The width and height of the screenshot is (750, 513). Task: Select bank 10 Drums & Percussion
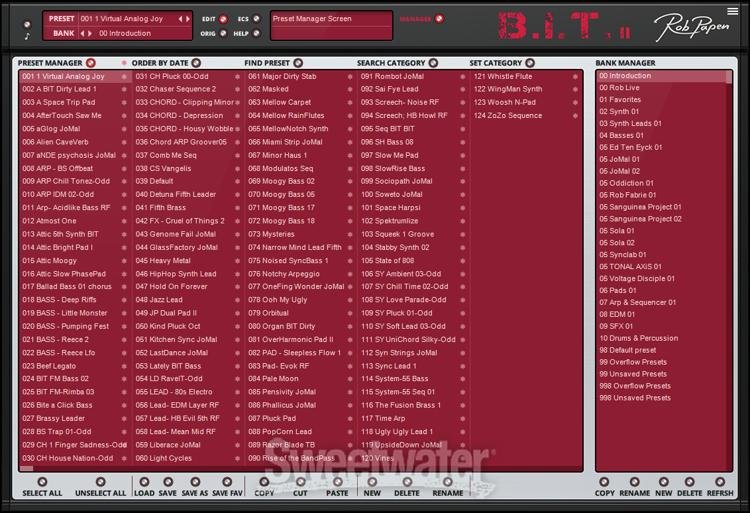pos(639,338)
